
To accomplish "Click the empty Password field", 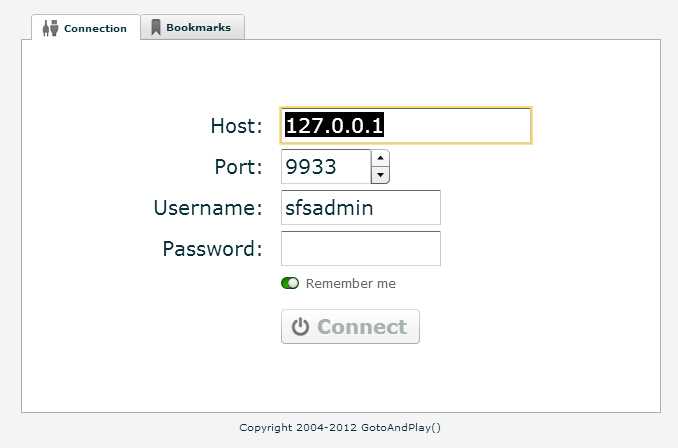I will [x=361, y=249].
